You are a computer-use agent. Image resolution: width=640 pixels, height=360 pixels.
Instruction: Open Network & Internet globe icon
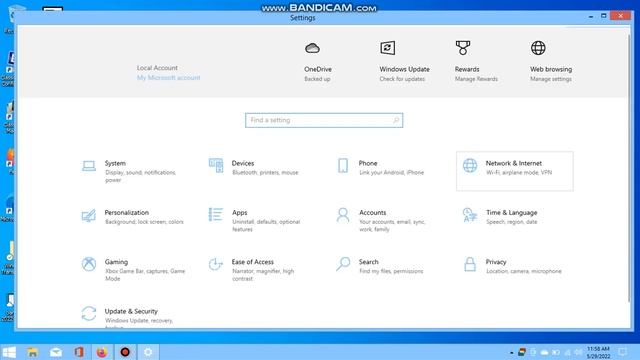click(x=470, y=166)
